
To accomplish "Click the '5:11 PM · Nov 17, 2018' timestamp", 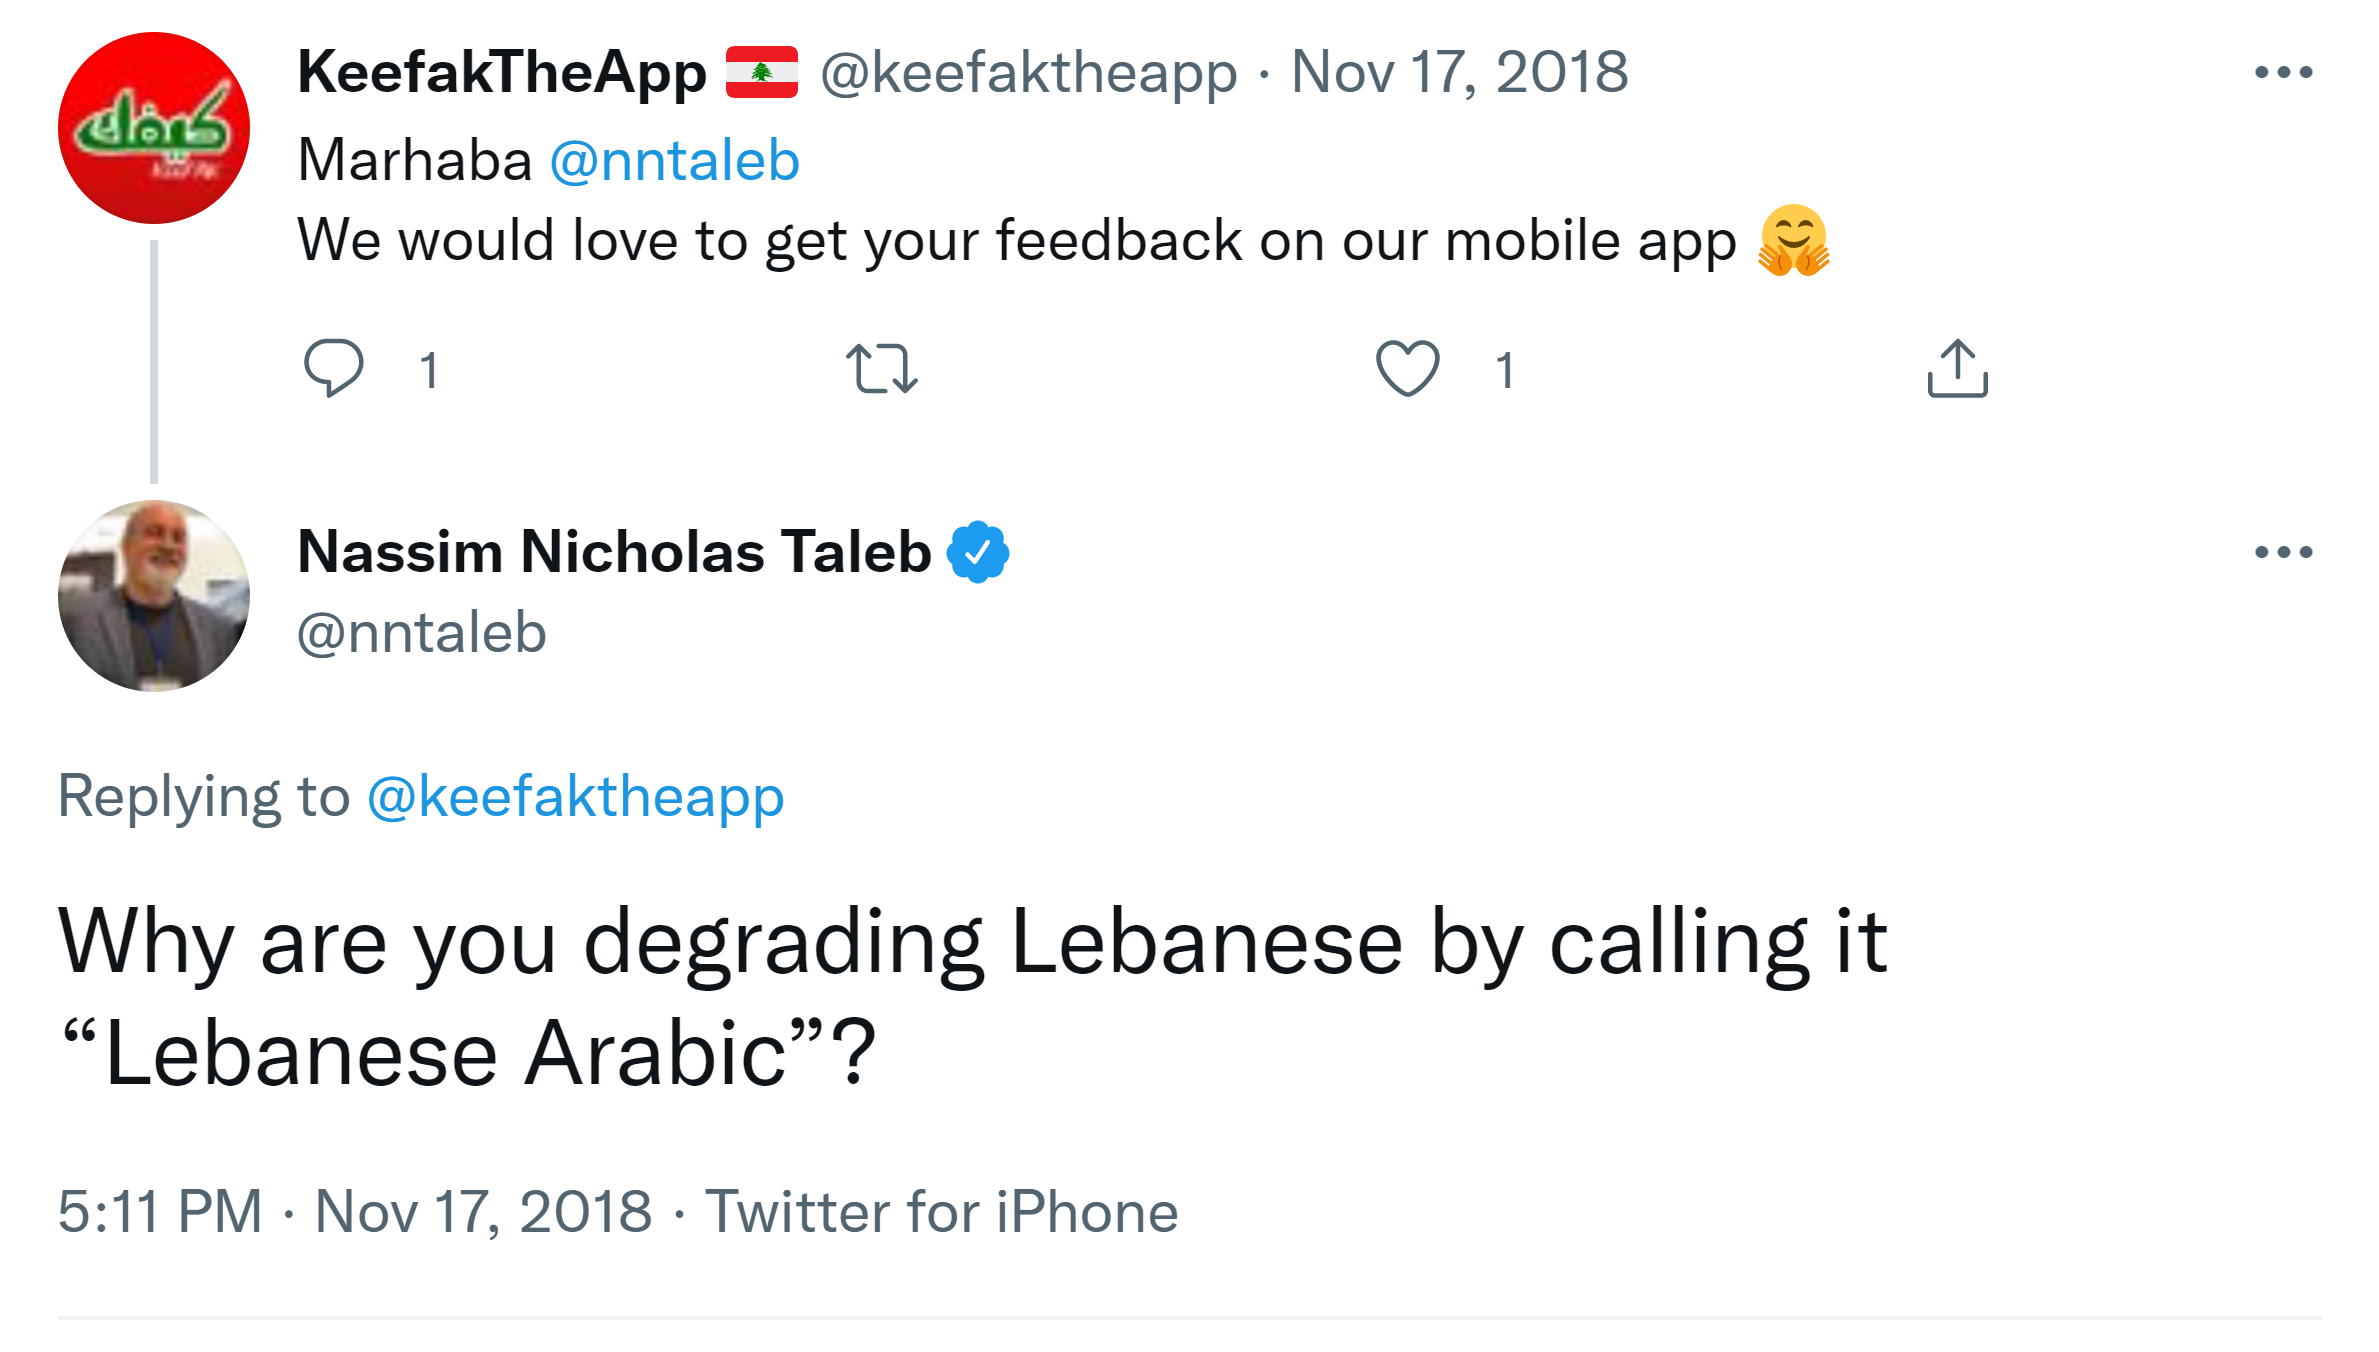I will [x=355, y=1212].
